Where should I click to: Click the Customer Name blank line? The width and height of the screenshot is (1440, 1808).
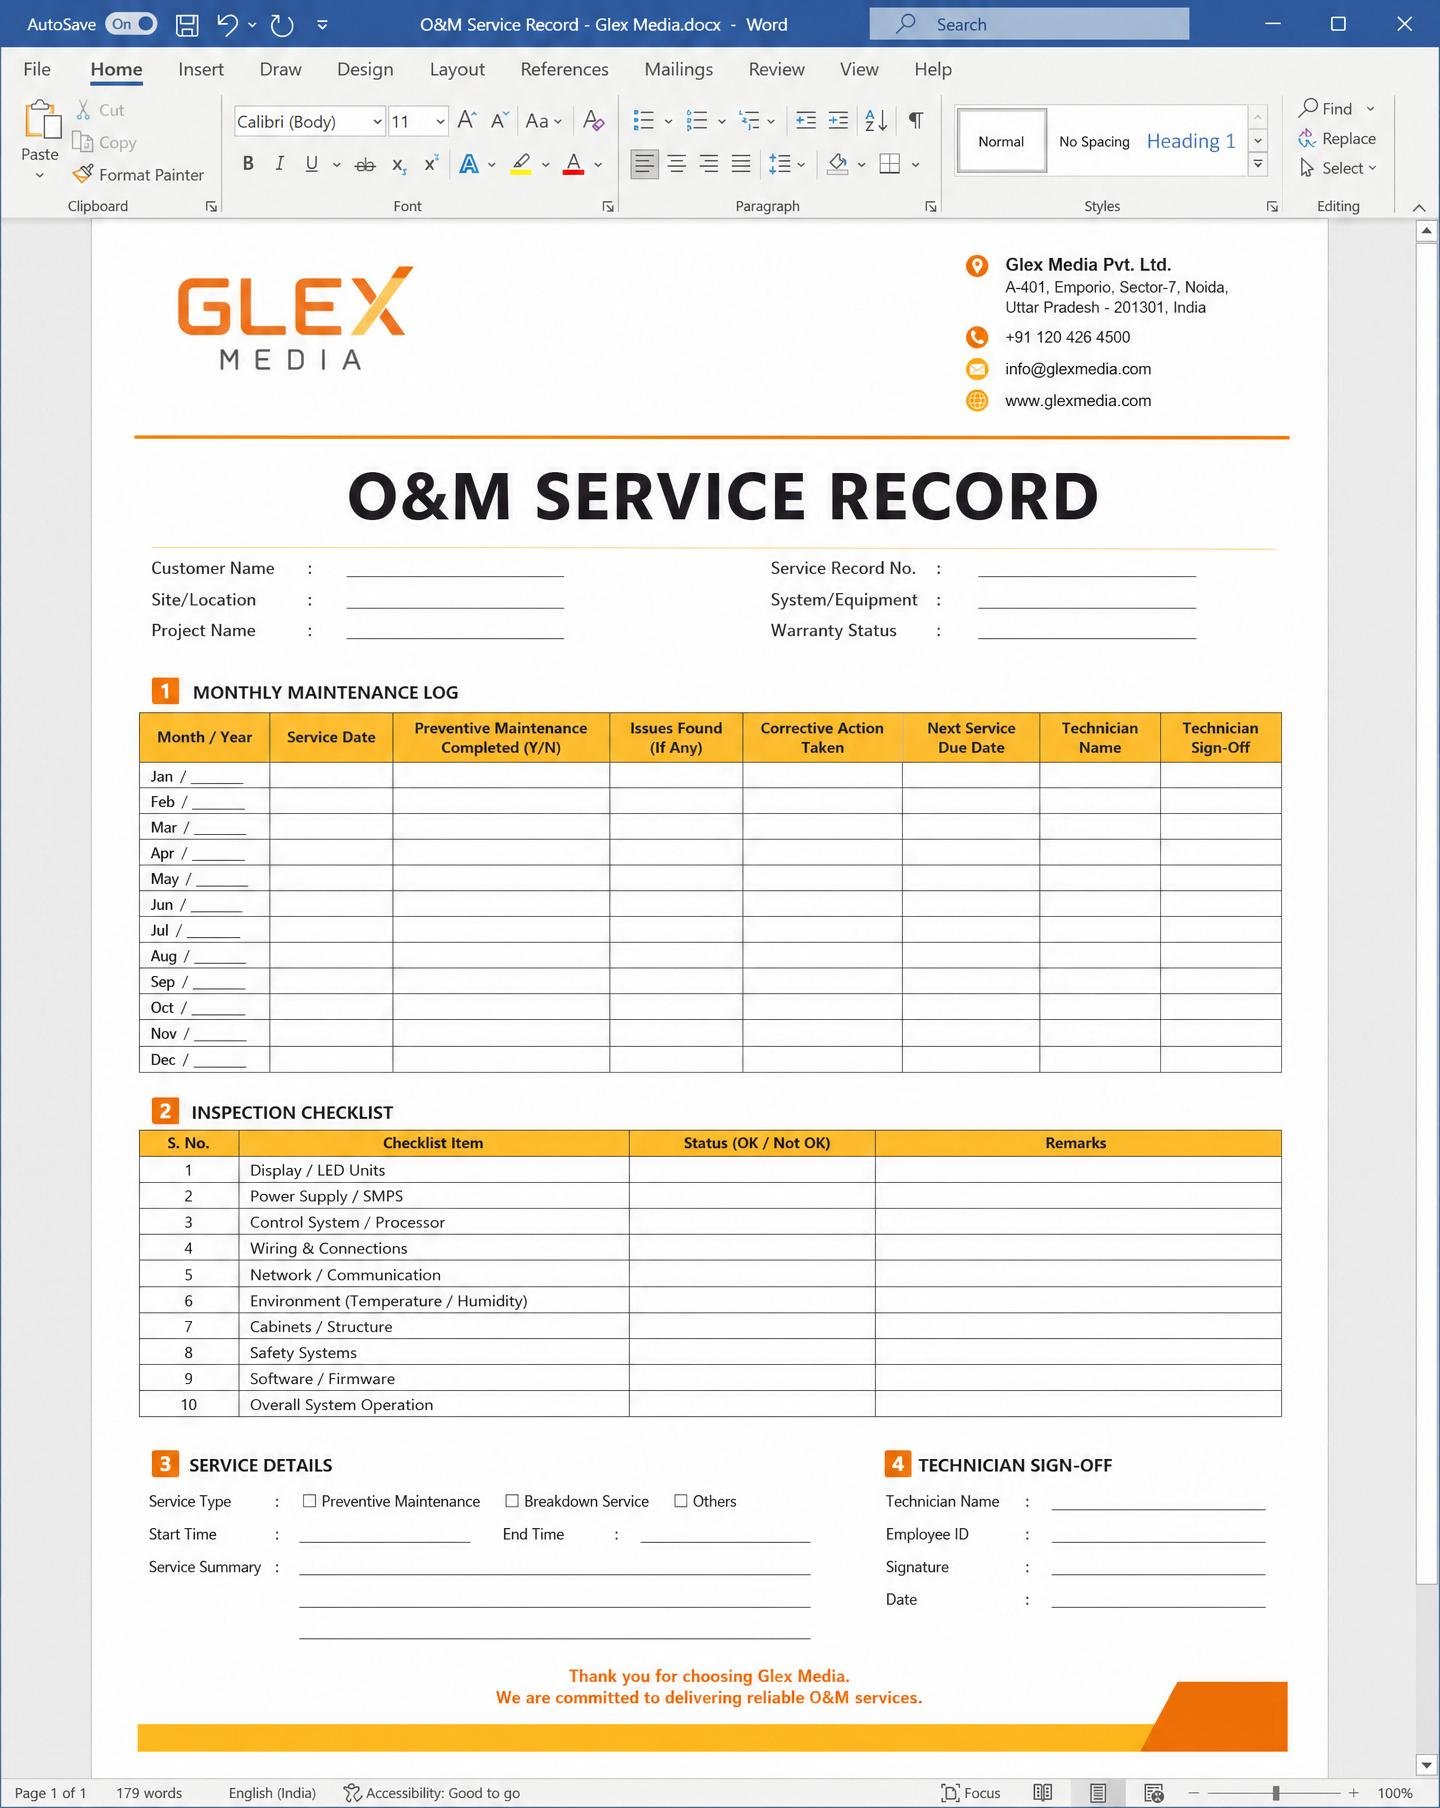[x=455, y=569]
